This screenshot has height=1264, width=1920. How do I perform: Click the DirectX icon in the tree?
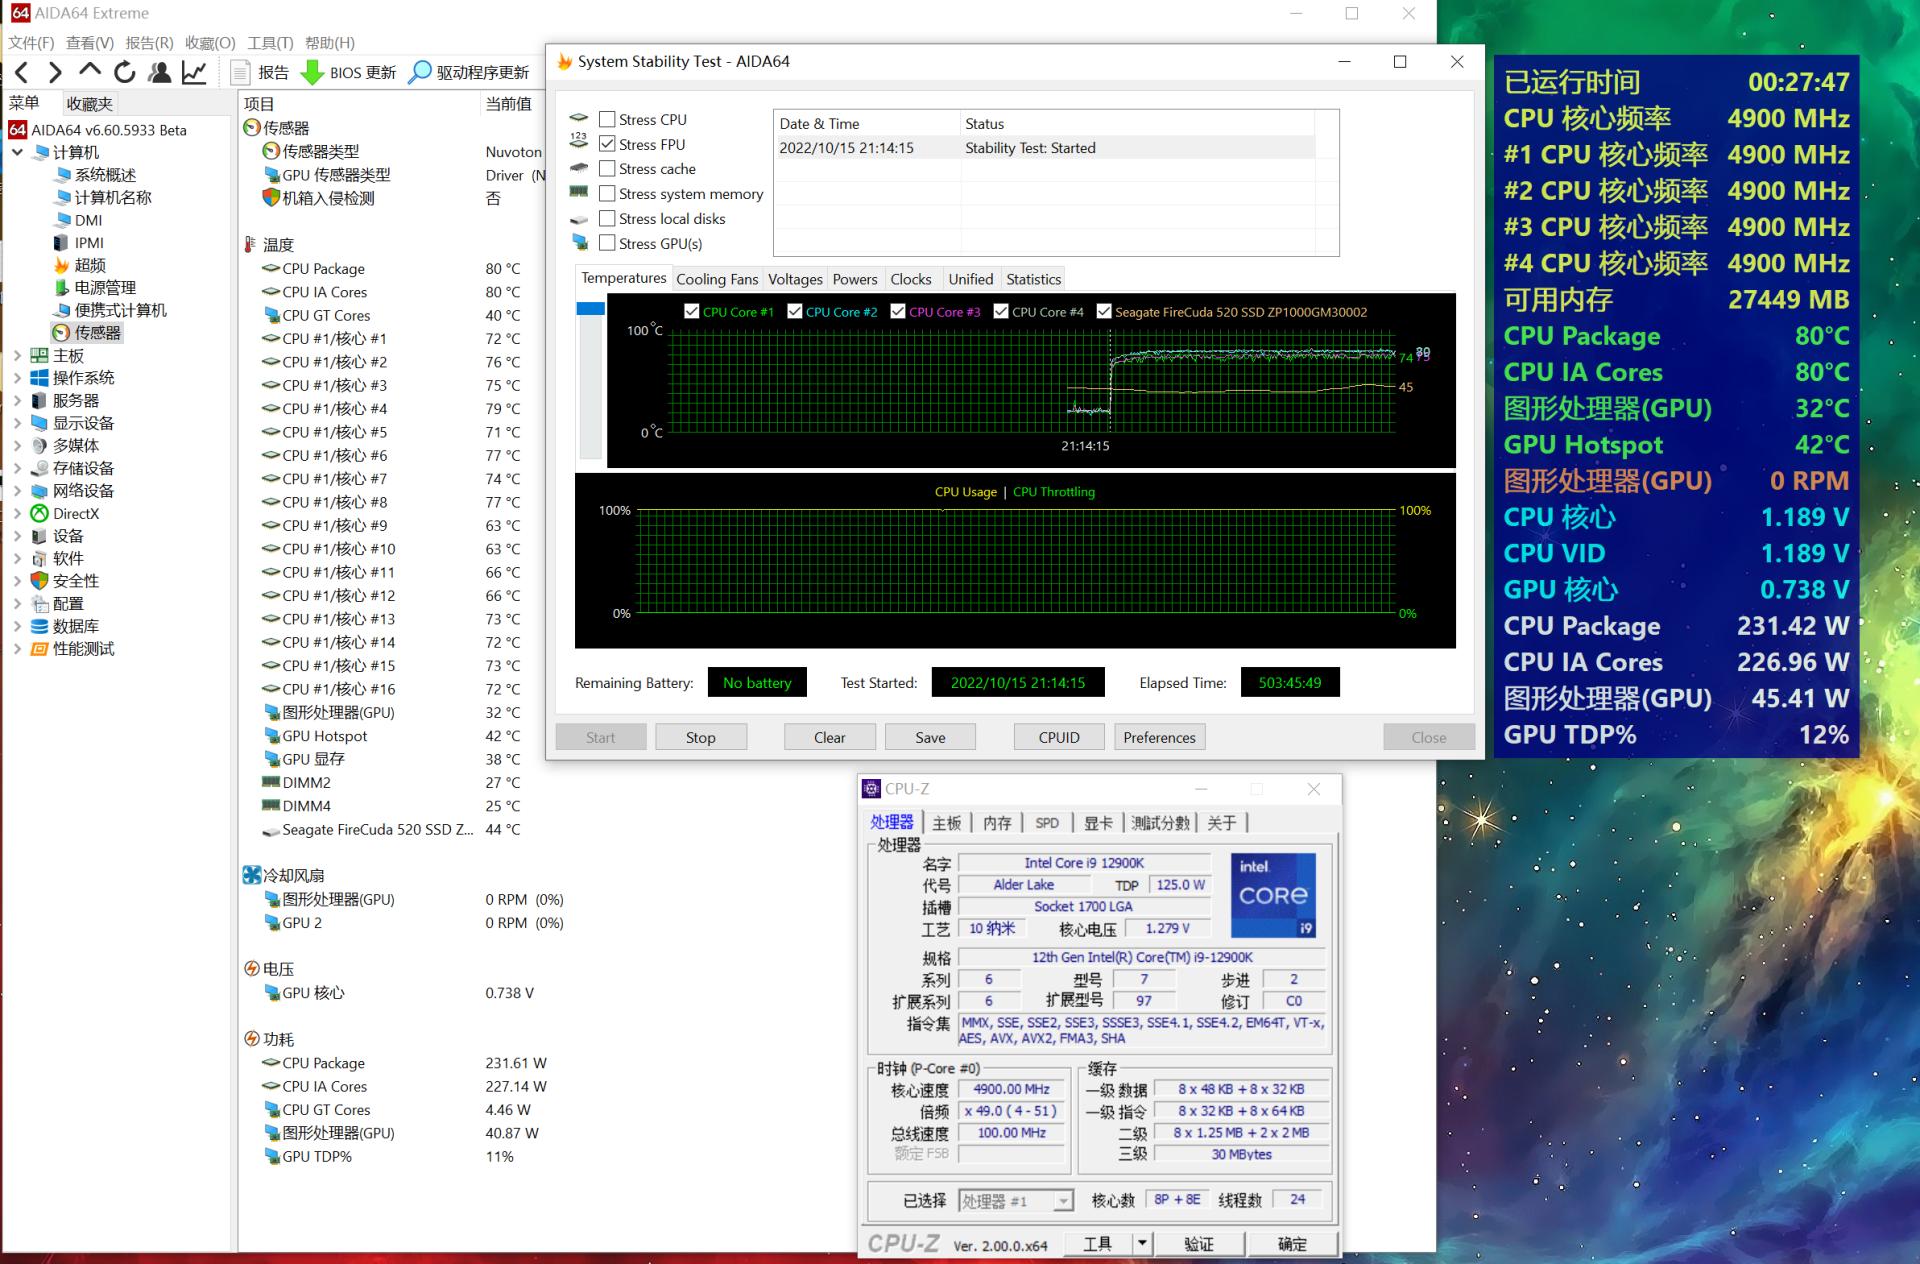pos(40,513)
